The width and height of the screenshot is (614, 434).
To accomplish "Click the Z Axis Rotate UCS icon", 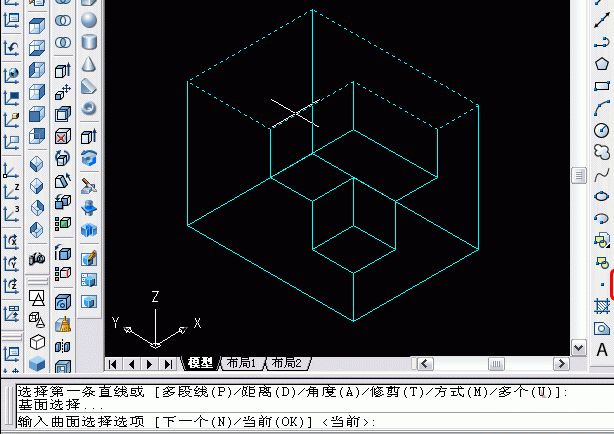I will [x=11, y=286].
